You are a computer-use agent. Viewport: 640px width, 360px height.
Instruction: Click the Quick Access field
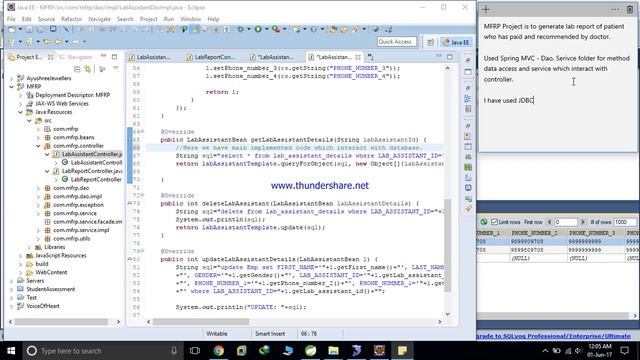tap(397, 42)
